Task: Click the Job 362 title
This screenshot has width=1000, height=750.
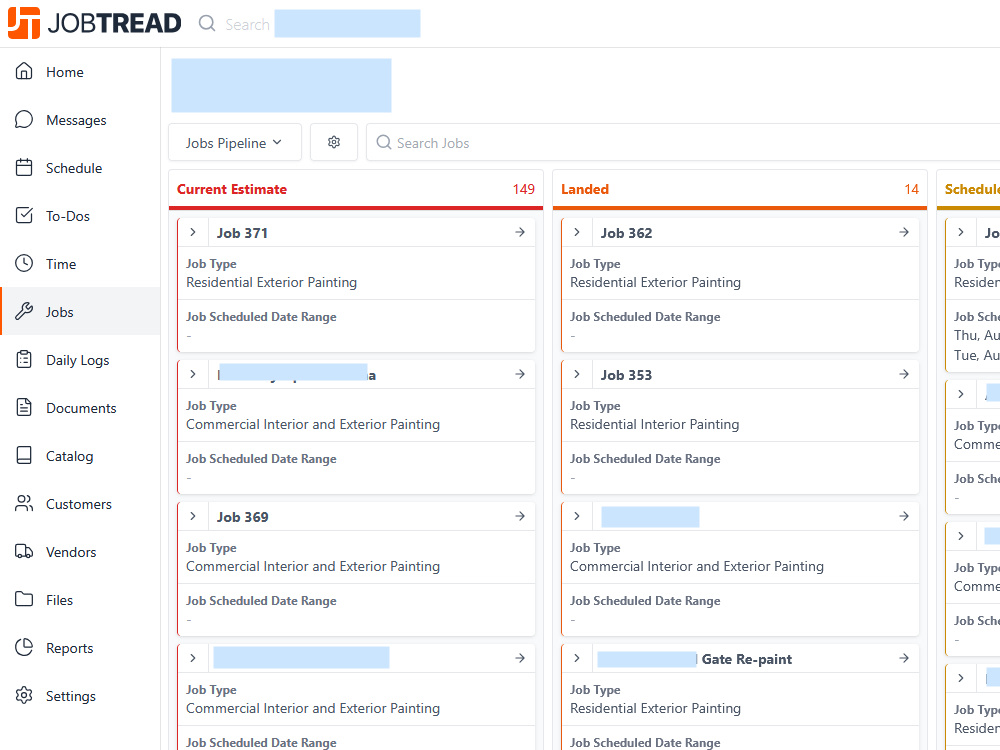Action: pos(626,233)
